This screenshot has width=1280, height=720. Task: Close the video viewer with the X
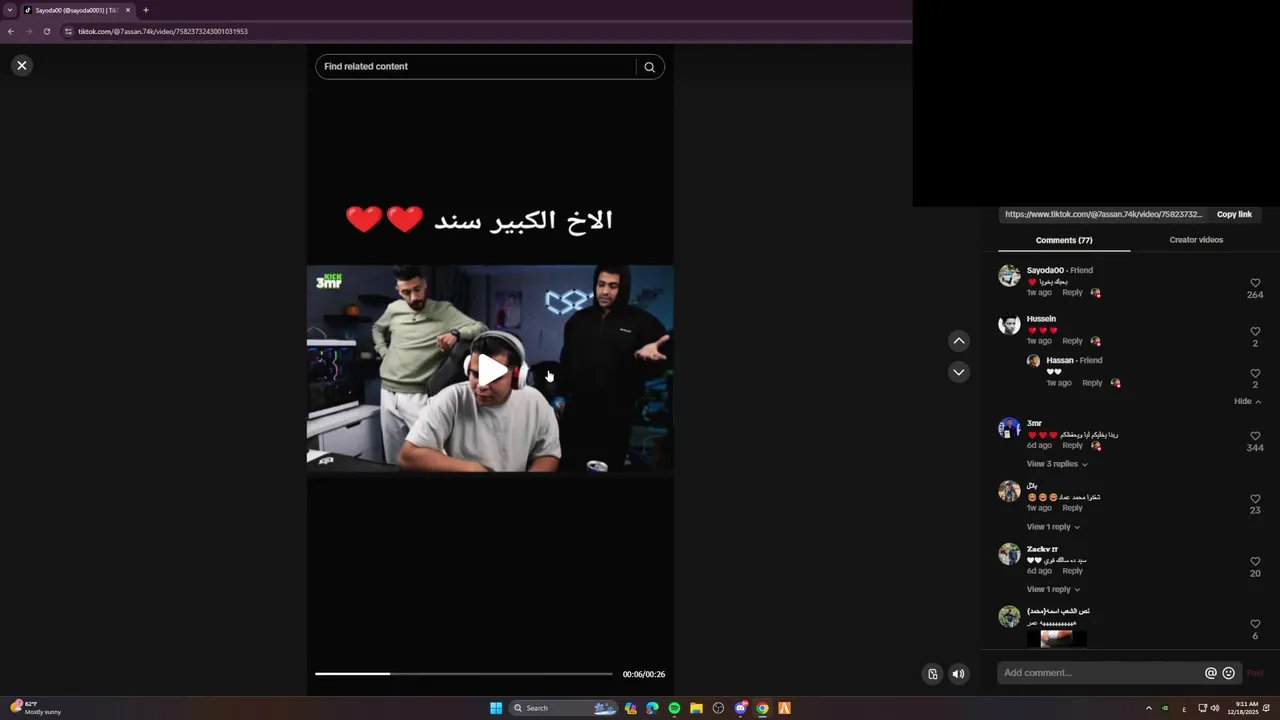21,65
